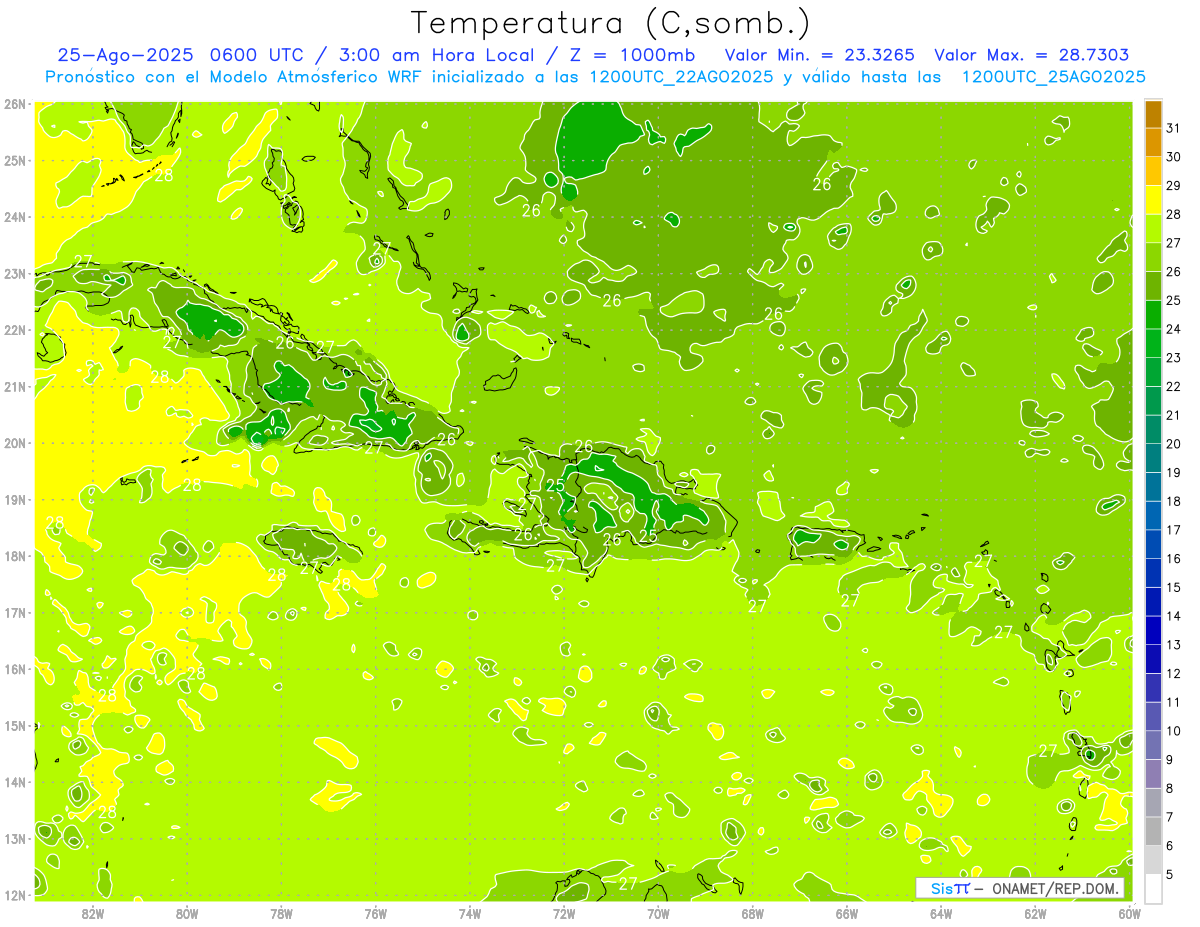Screen dimensions: 1200x927
Task: Select the model start time 1200UTC_22AGO2025
Action: [x=682, y=77]
